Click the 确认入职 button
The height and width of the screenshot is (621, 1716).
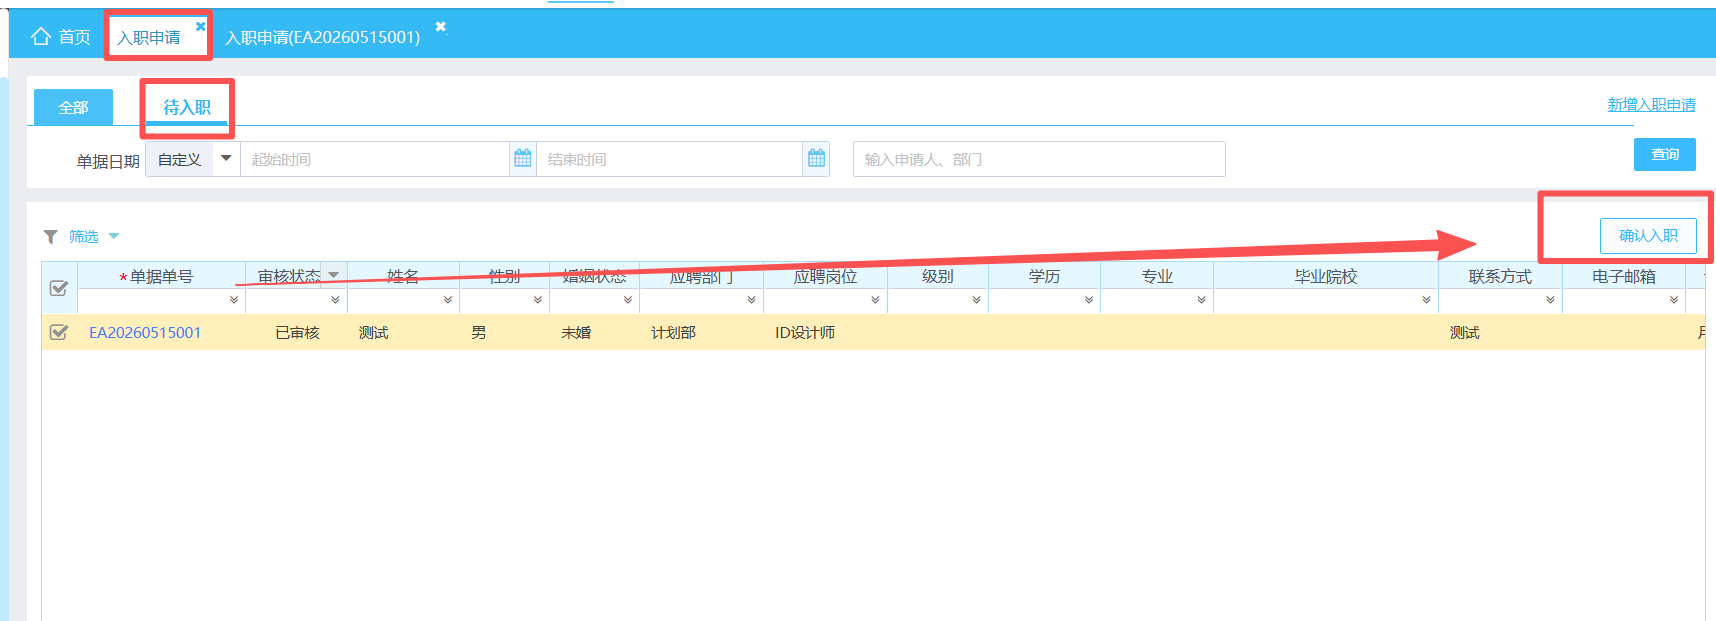tap(1648, 236)
